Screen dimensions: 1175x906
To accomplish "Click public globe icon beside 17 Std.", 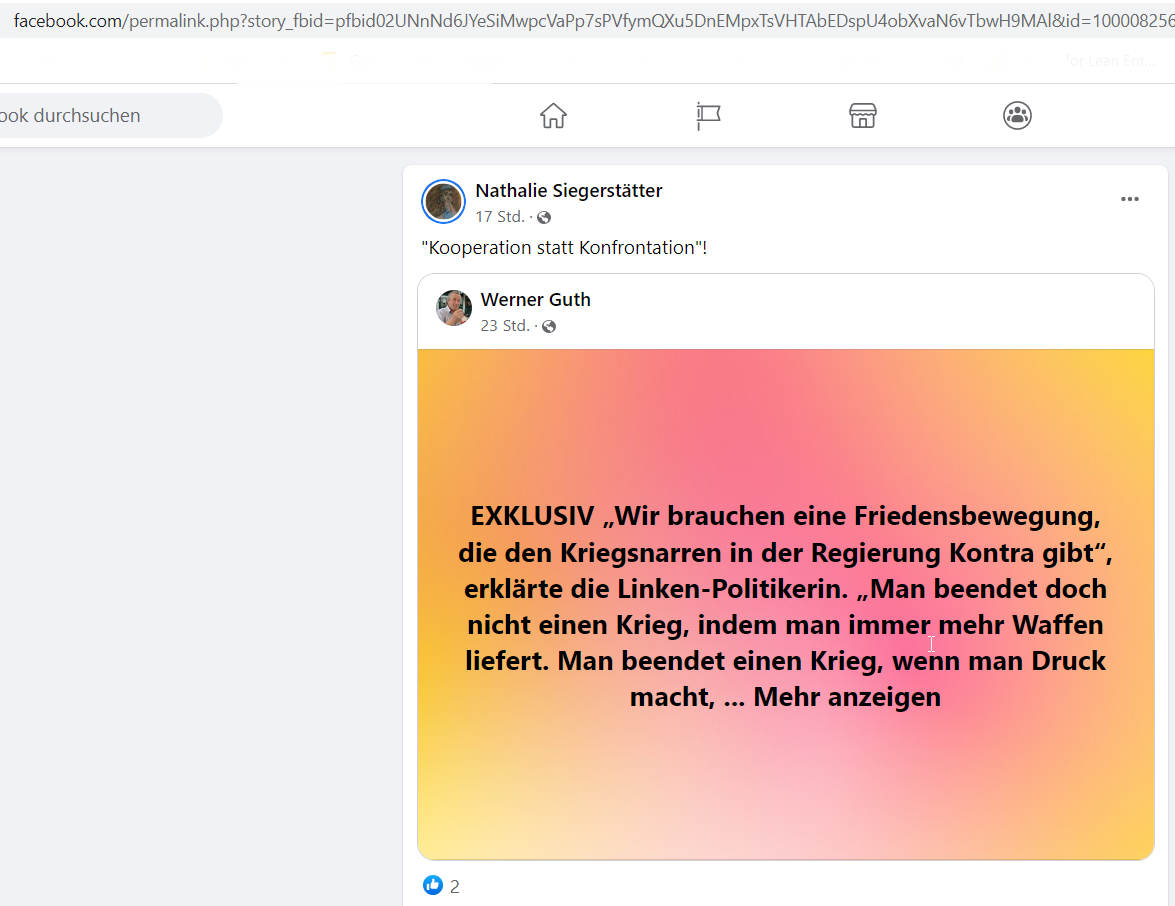I will coord(544,217).
